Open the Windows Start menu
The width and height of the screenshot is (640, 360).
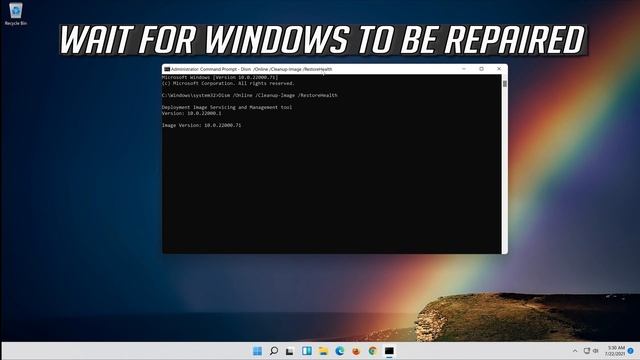tap(258, 351)
